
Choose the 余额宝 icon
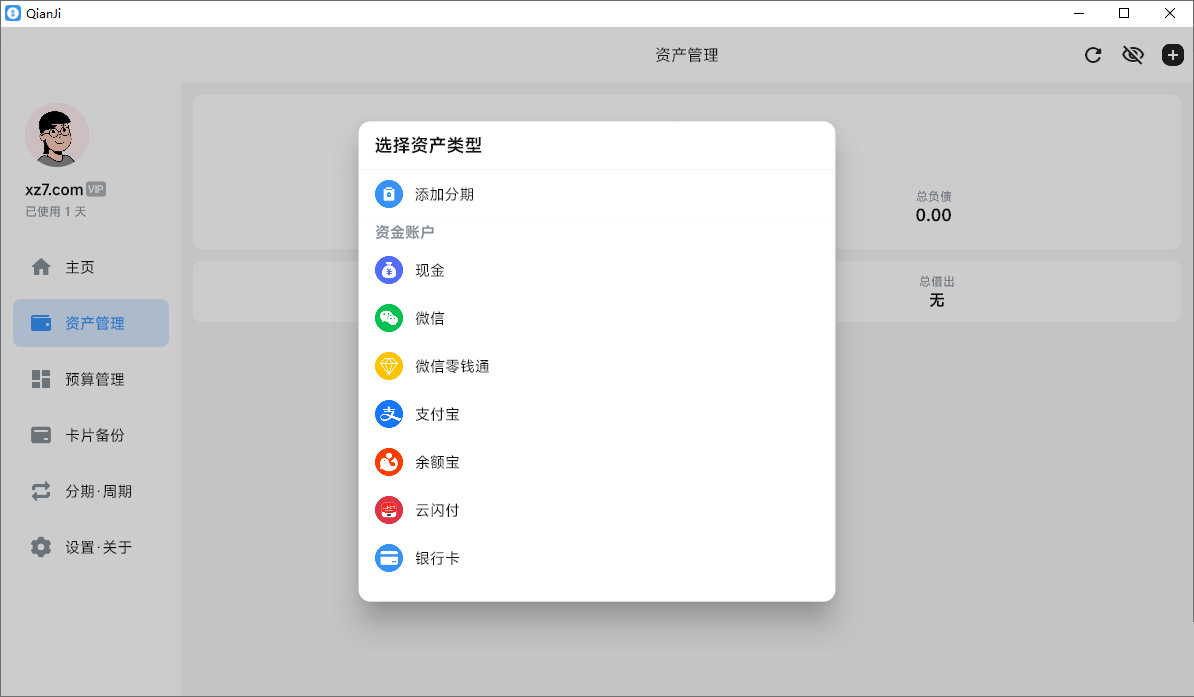pyautogui.click(x=388, y=462)
